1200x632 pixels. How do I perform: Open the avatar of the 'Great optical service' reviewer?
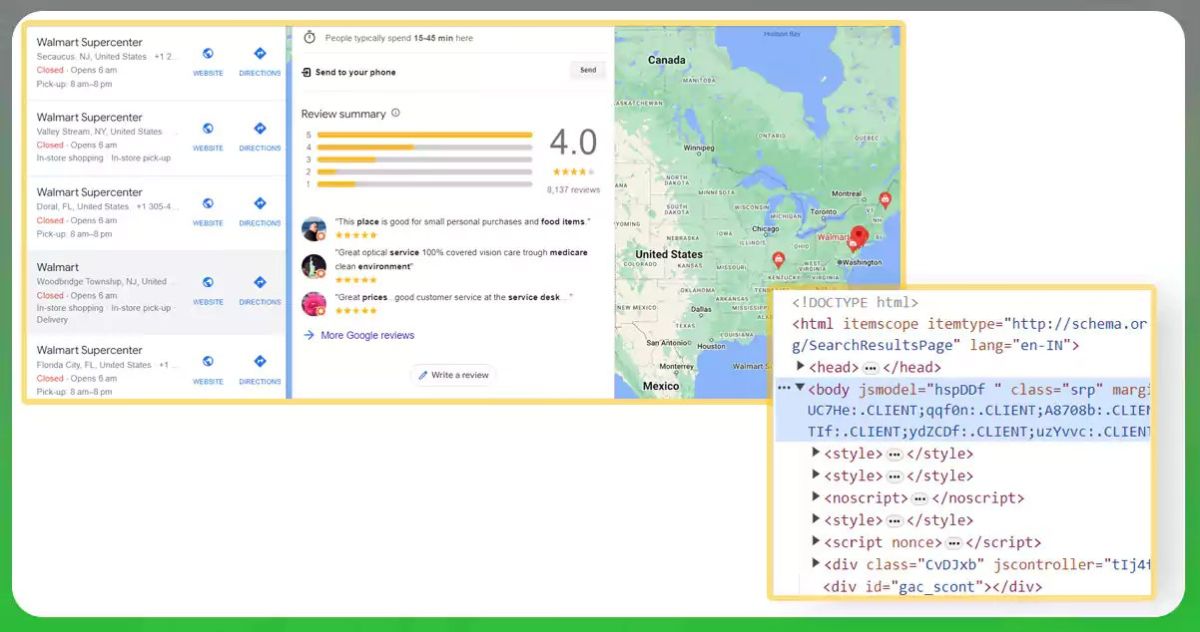314,265
